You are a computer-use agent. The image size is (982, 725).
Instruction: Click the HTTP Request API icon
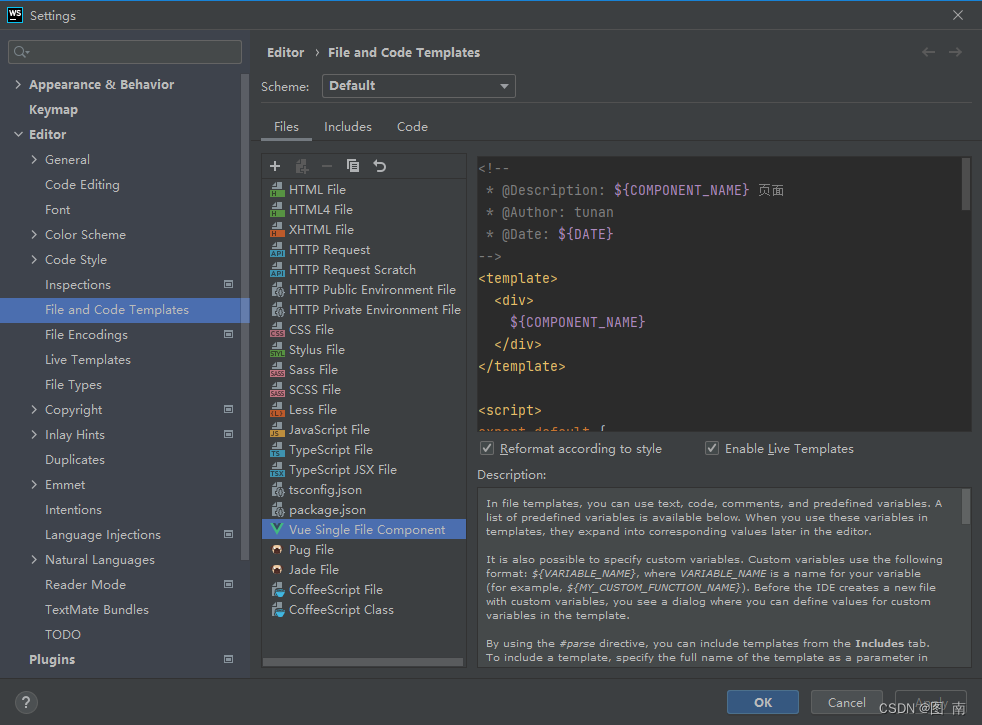coord(277,250)
